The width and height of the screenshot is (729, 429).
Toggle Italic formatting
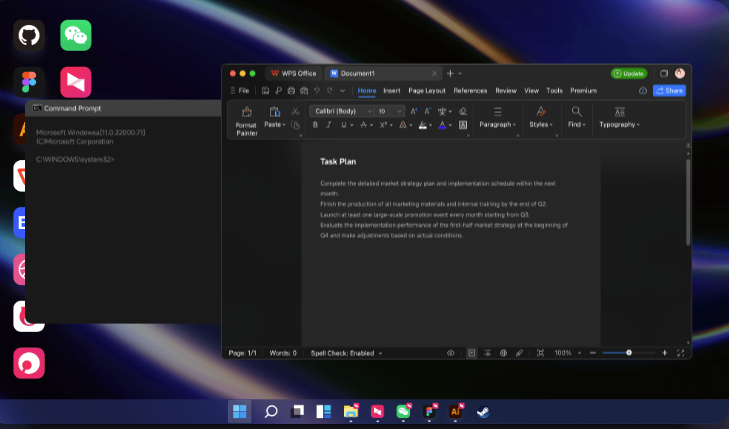coord(329,125)
